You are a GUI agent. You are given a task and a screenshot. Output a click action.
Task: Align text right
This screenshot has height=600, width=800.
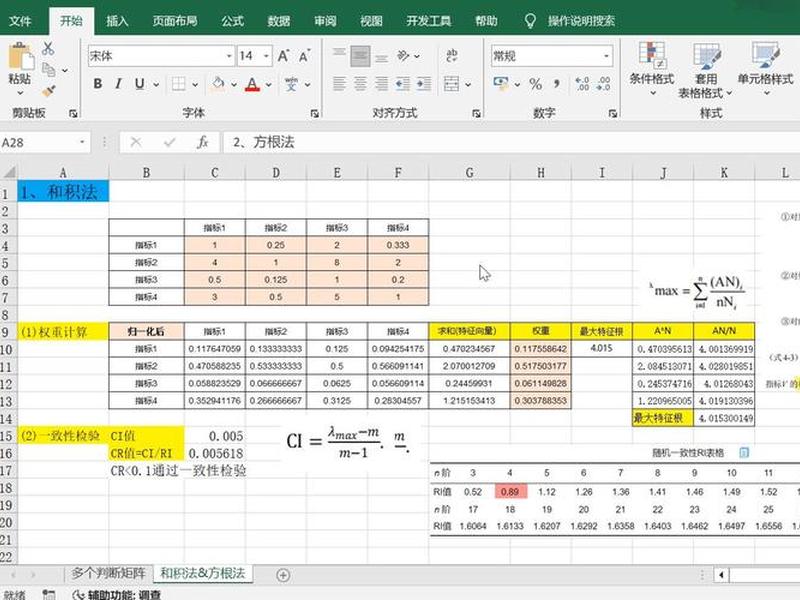tap(381, 84)
